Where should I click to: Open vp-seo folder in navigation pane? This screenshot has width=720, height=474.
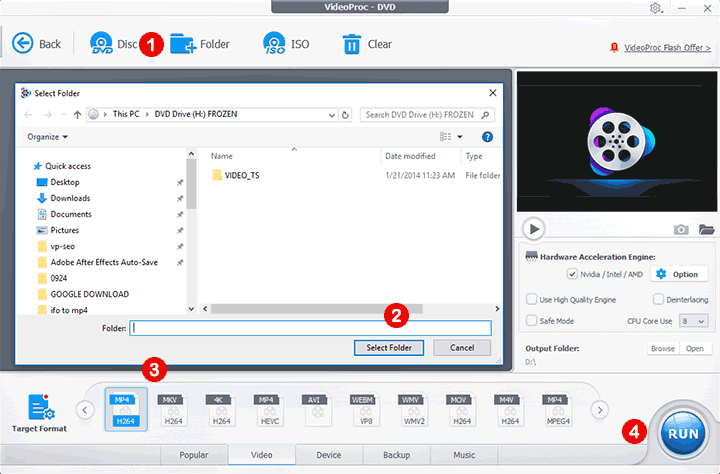tap(62, 247)
